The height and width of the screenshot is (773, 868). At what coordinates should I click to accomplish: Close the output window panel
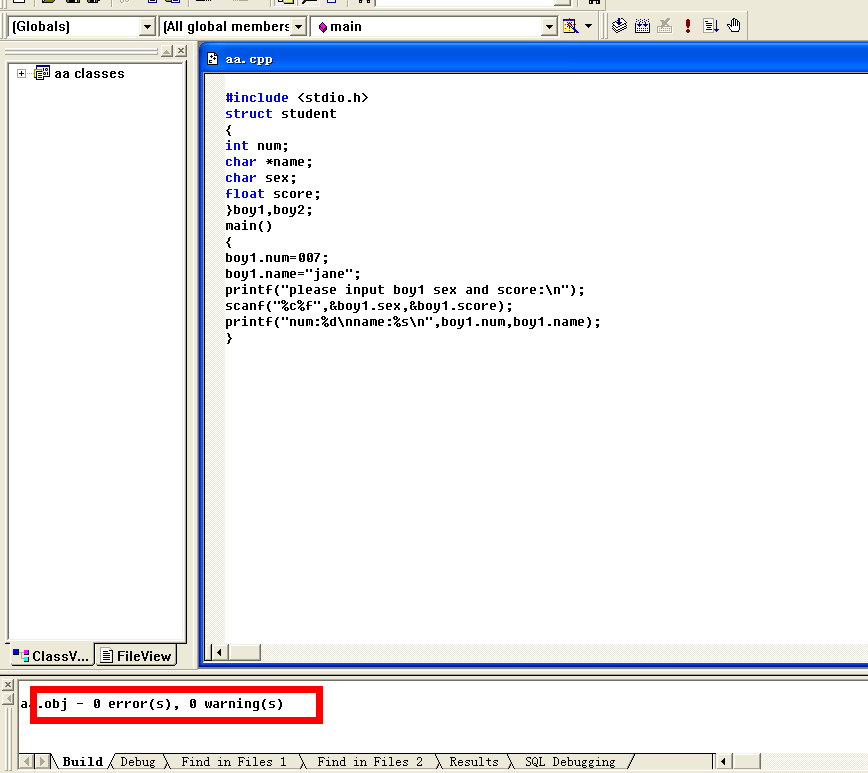click(8, 685)
